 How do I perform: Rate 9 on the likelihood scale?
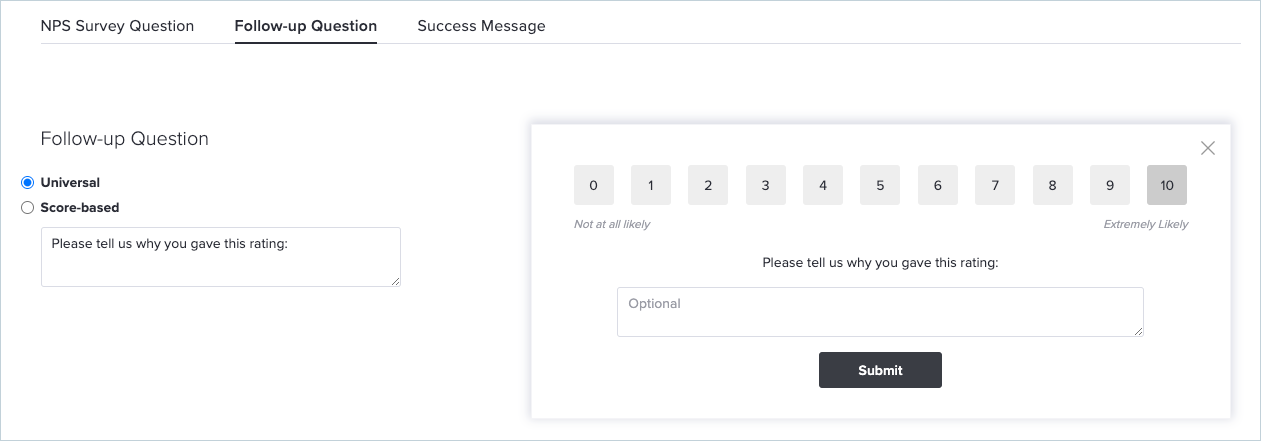point(1110,185)
